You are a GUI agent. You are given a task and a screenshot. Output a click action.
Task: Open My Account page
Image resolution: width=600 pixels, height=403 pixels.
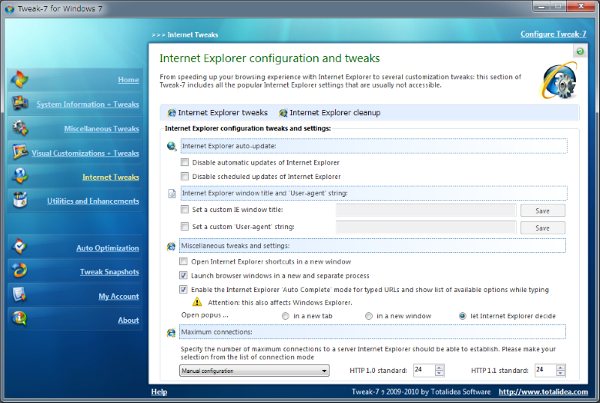click(119, 296)
